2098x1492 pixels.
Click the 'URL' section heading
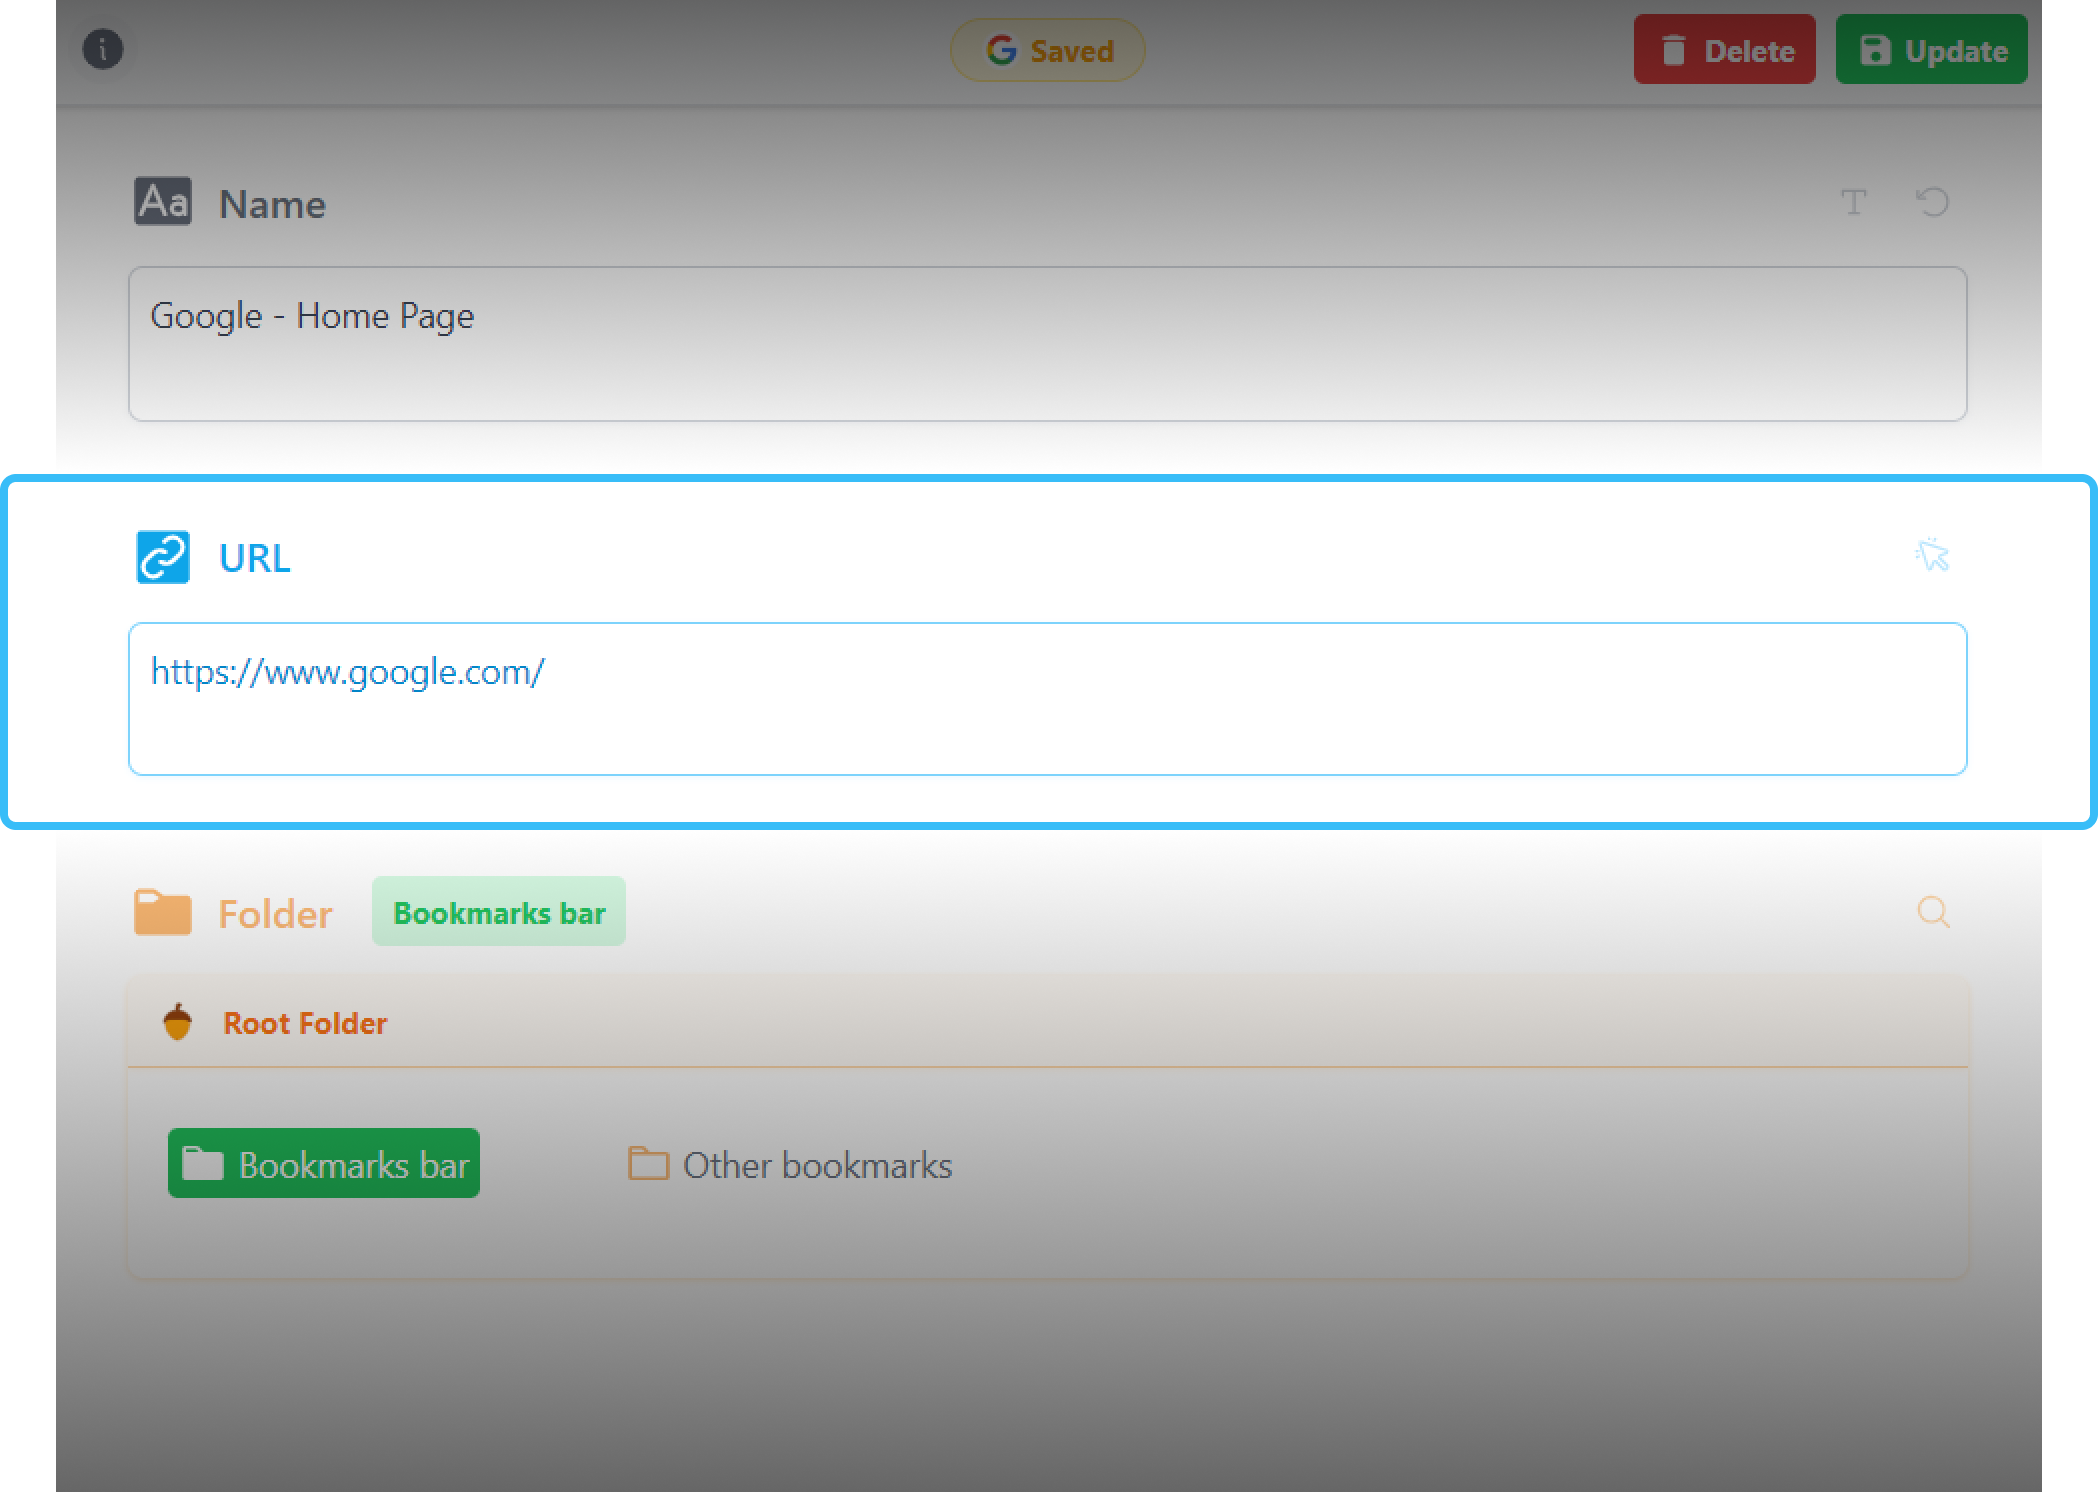coord(255,558)
